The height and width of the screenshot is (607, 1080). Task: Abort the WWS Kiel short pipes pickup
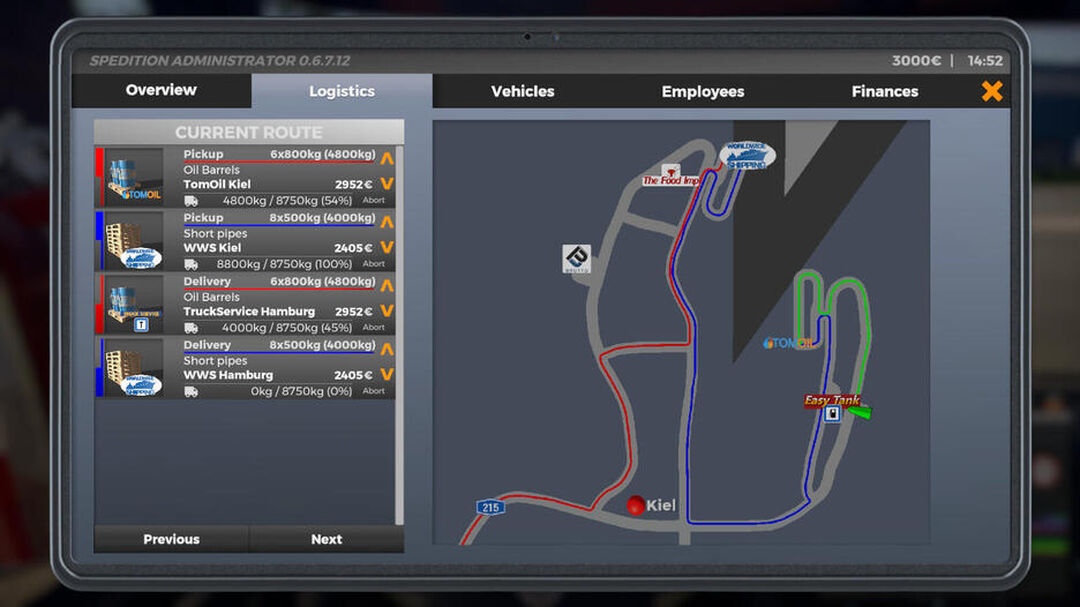(x=373, y=264)
